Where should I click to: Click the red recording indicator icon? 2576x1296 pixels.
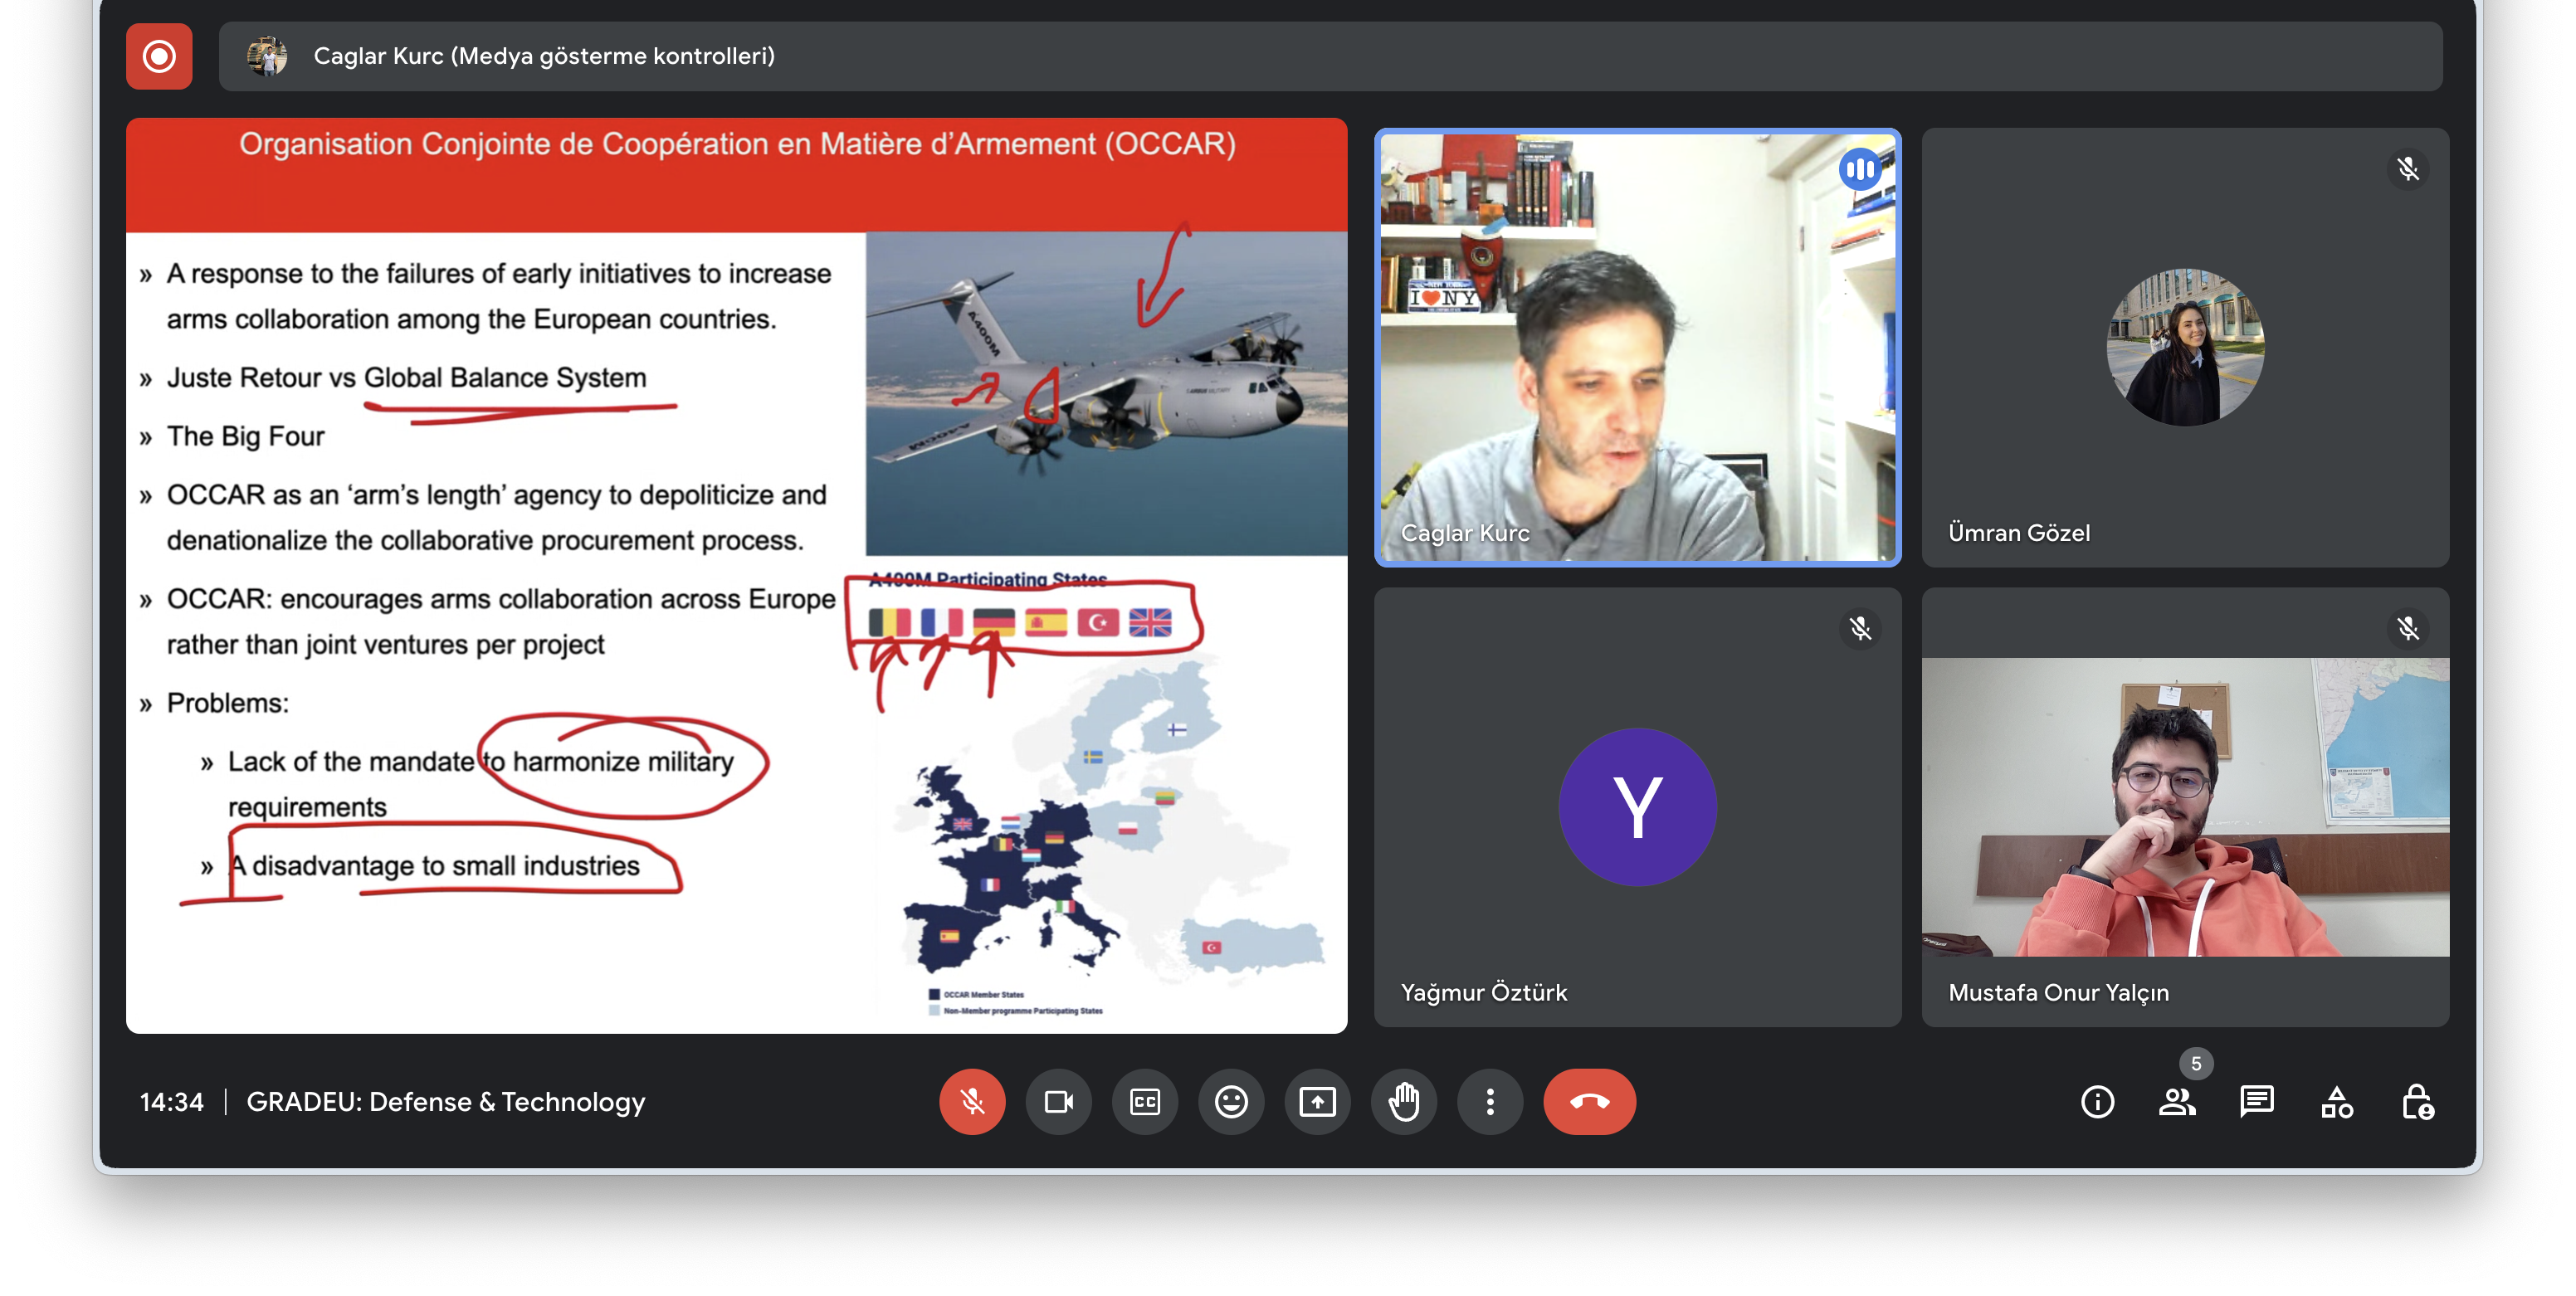[159, 56]
